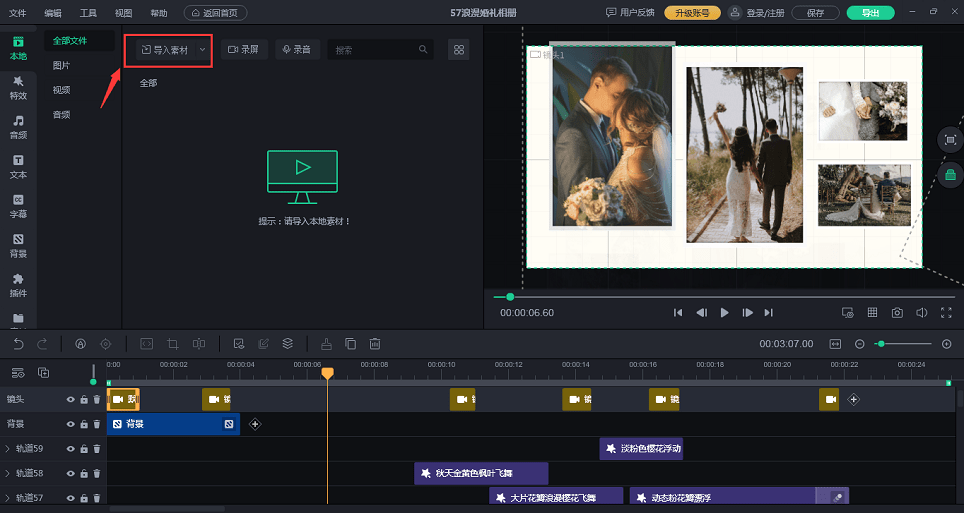Click the crop tool icon in timeline toolbar

tap(173, 344)
